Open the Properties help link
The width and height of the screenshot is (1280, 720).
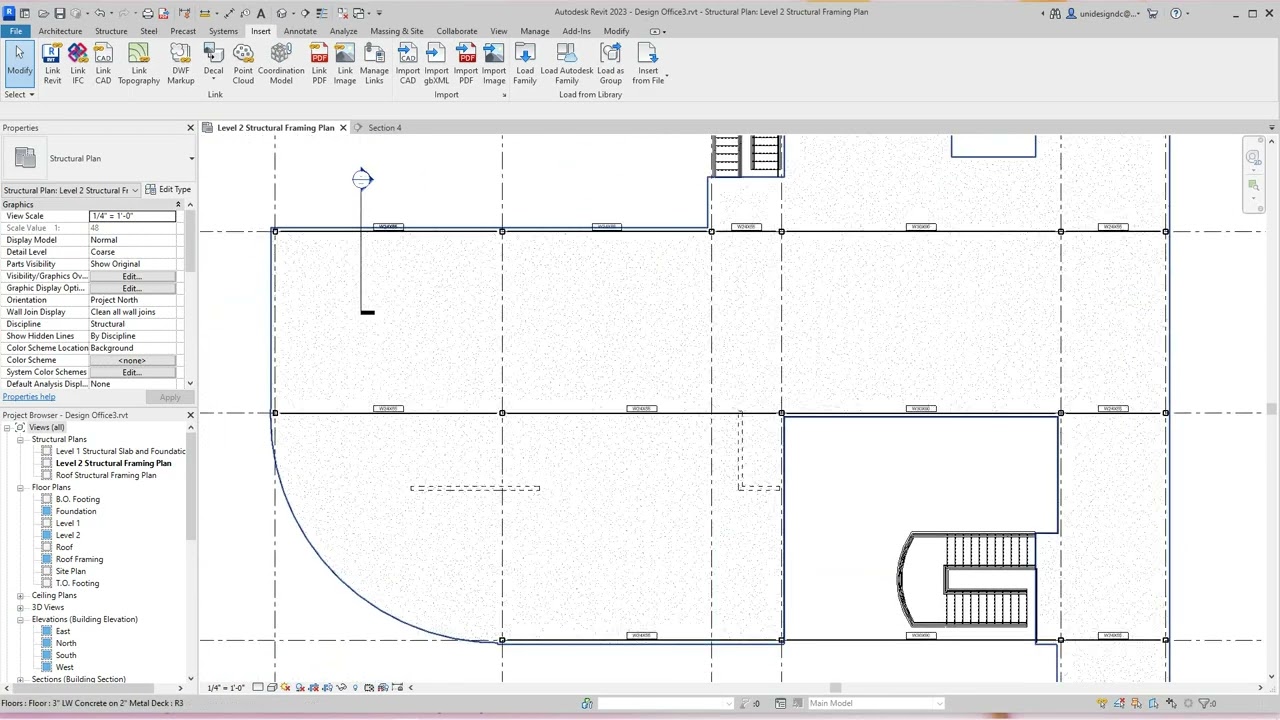[29, 397]
